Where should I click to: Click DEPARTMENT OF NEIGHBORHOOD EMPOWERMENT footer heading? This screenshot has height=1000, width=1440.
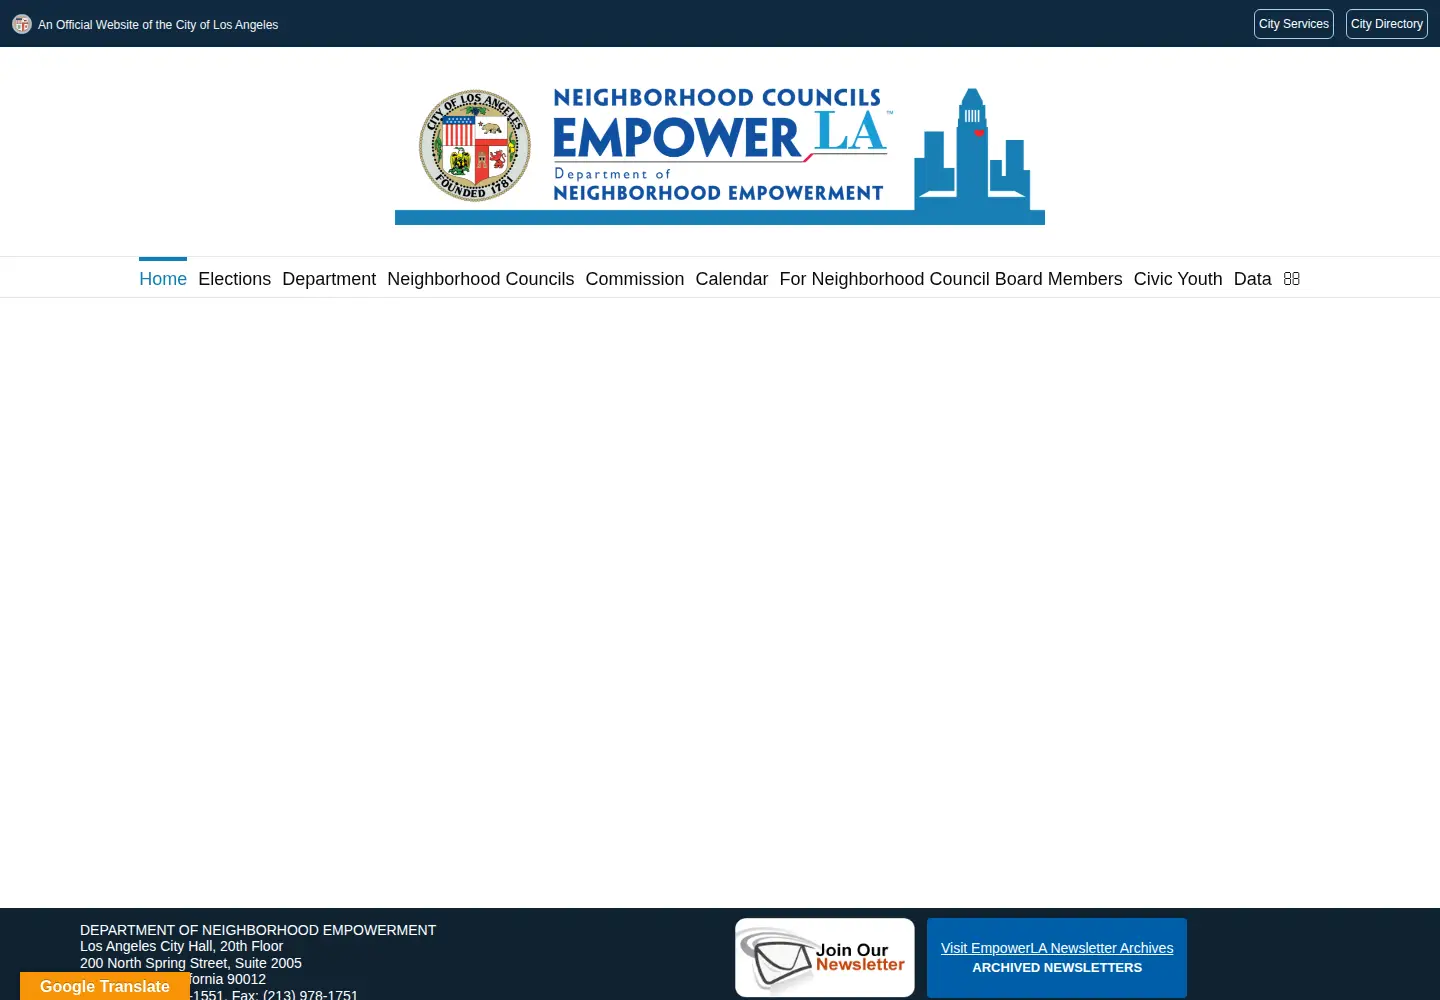(258, 930)
